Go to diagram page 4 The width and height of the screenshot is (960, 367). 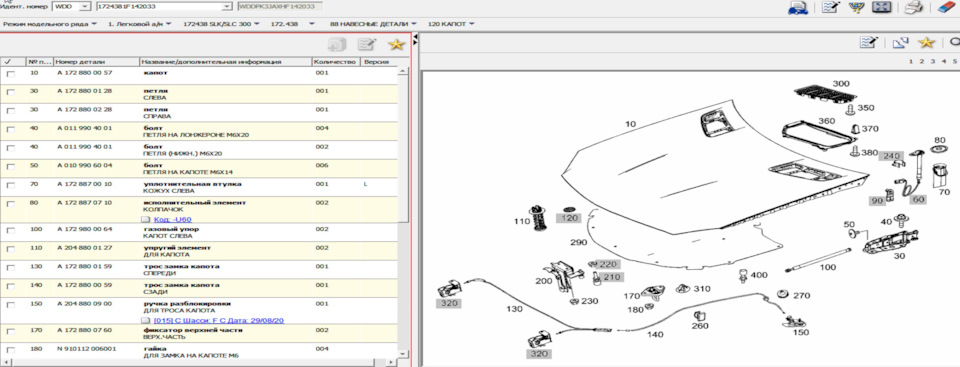(944, 61)
